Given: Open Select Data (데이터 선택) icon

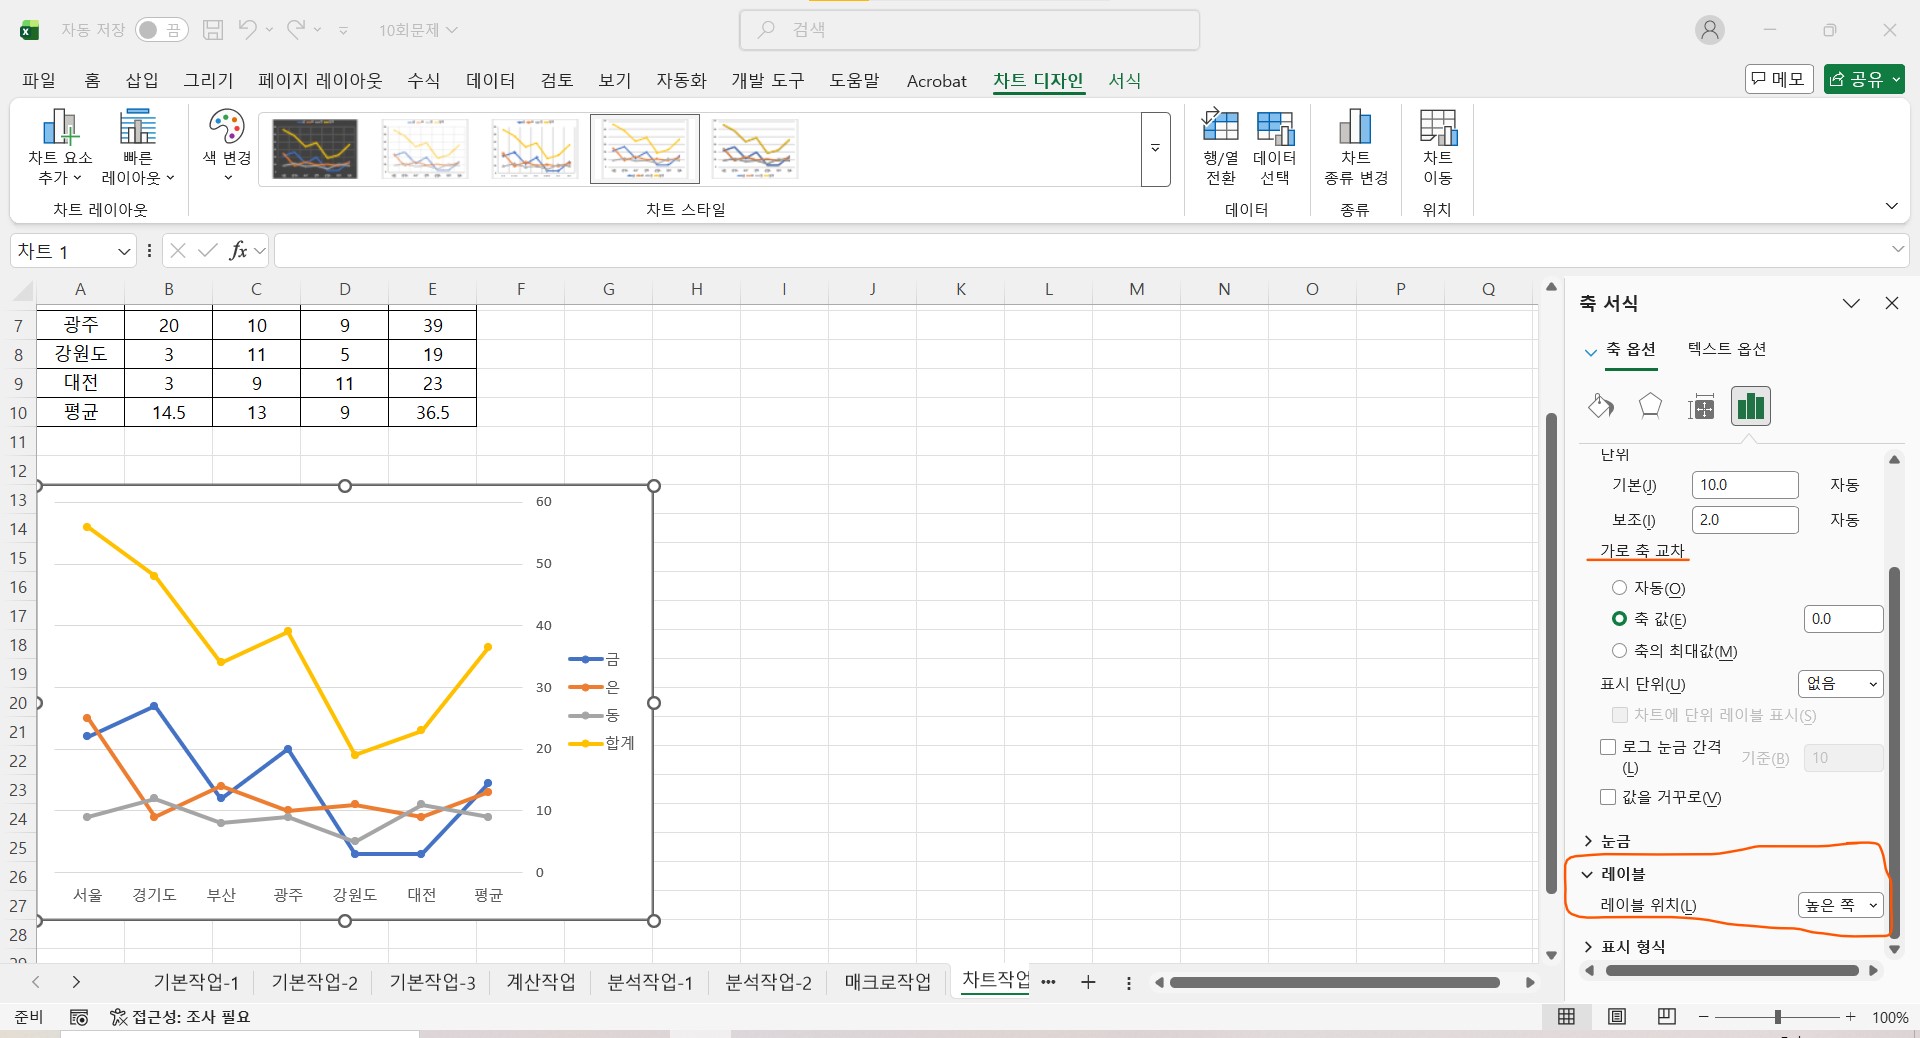Looking at the screenshot, I should (1275, 128).
